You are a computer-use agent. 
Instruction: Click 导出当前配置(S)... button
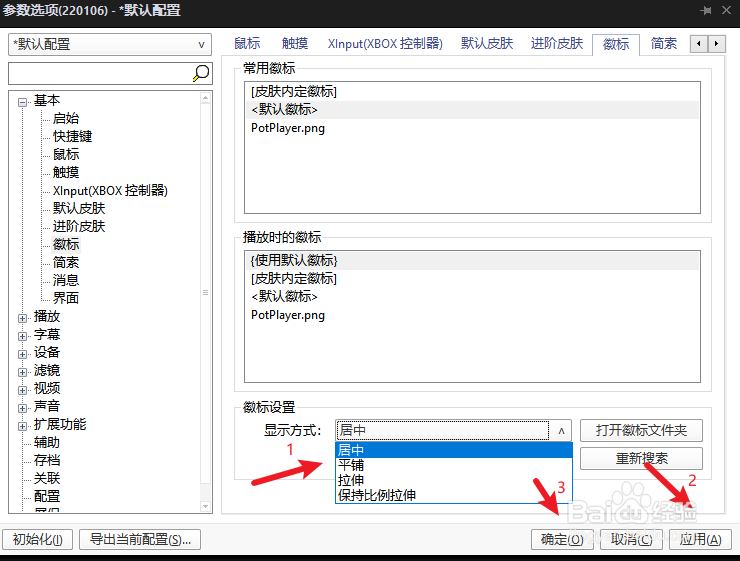click(140, 539)
